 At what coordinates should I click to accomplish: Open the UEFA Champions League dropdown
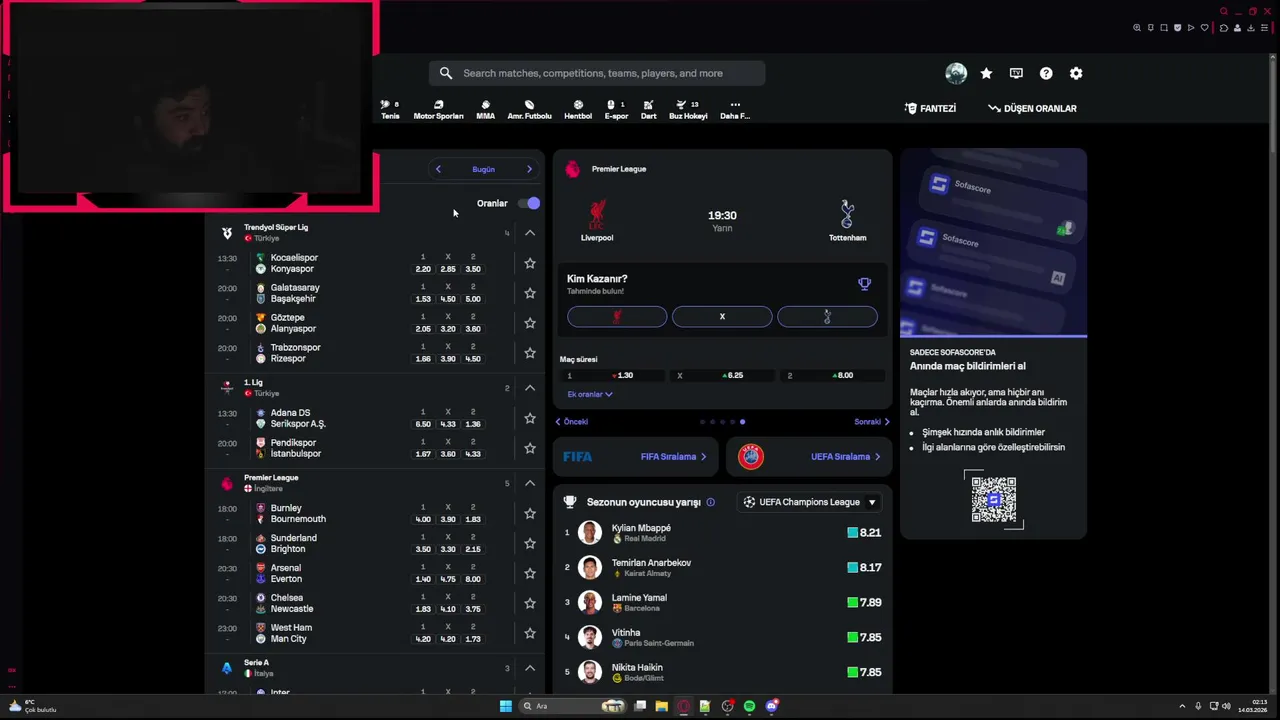pos(810,502)
